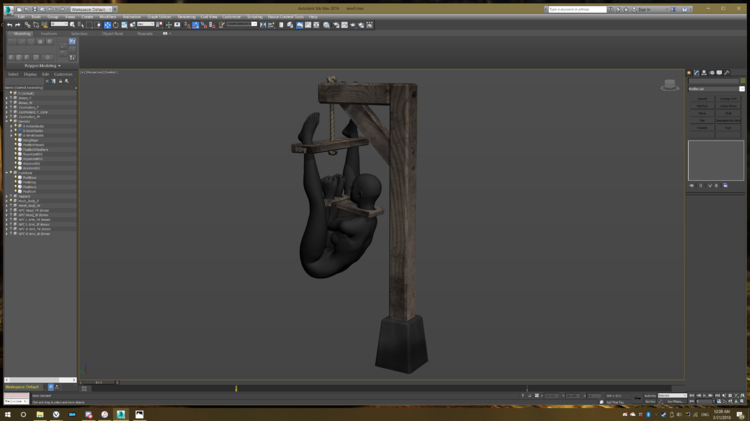Open Render Setup from main toolbar
Screen dimensions: 750x421
[336, 25]
